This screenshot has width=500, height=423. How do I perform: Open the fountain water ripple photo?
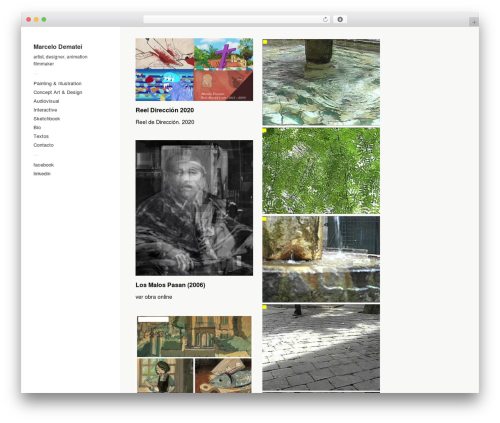(x=321, y=82)
